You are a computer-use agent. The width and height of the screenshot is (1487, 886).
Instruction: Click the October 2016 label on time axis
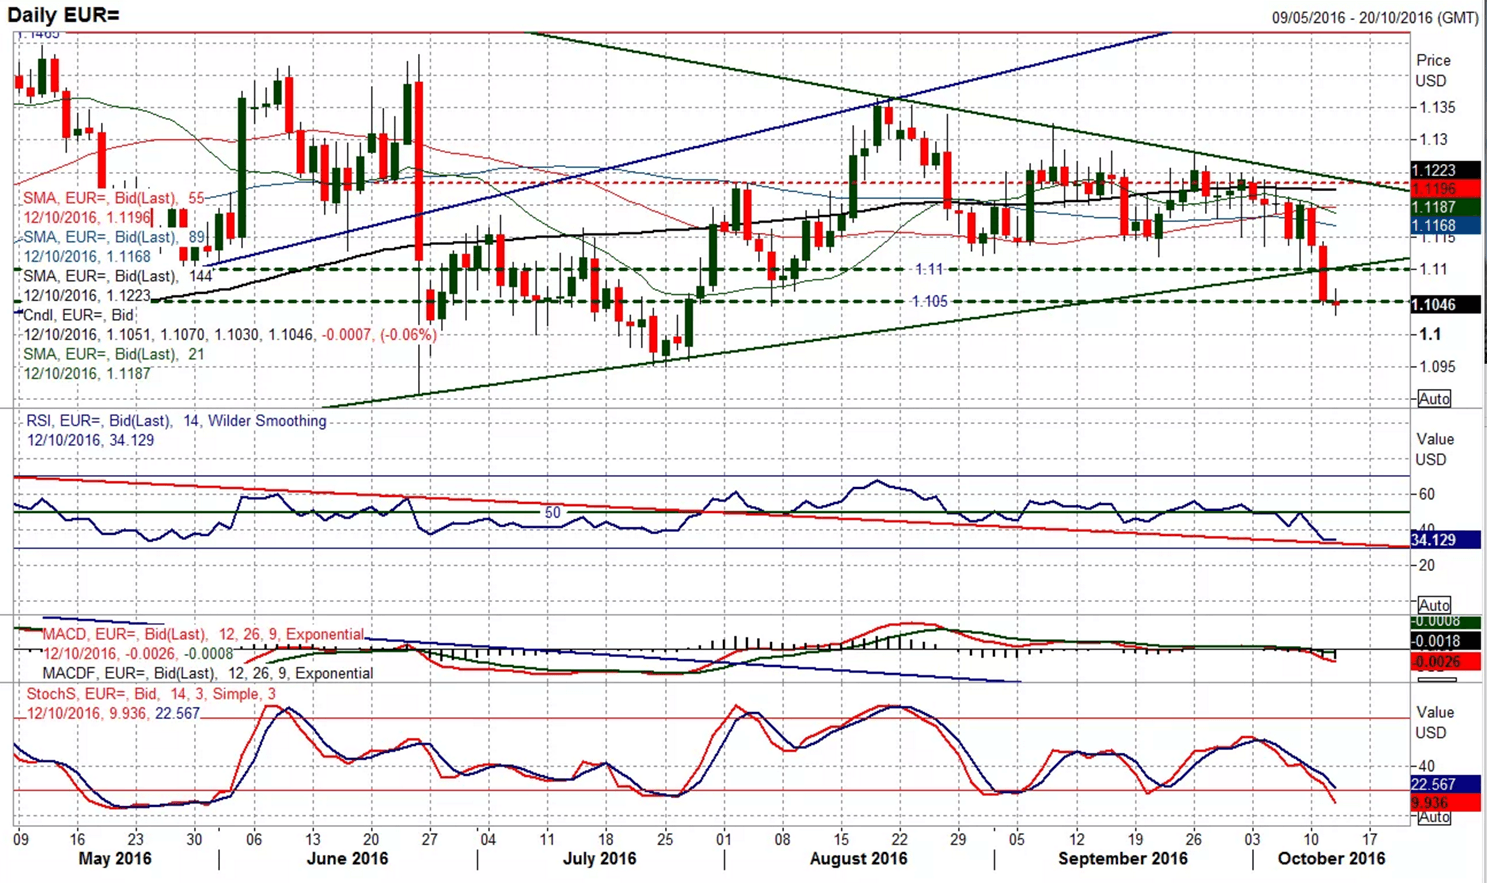(1331, 859)
